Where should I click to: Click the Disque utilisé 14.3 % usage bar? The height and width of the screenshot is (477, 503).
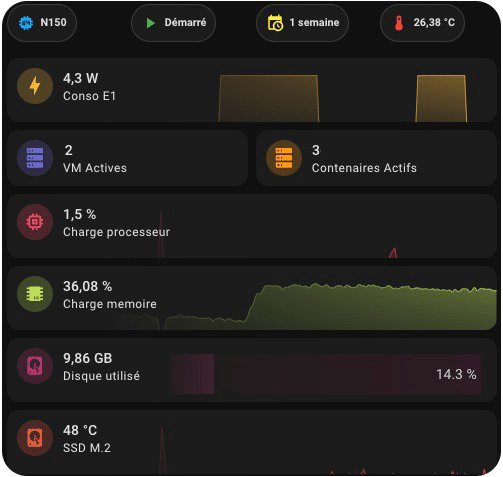coord(325,374)
